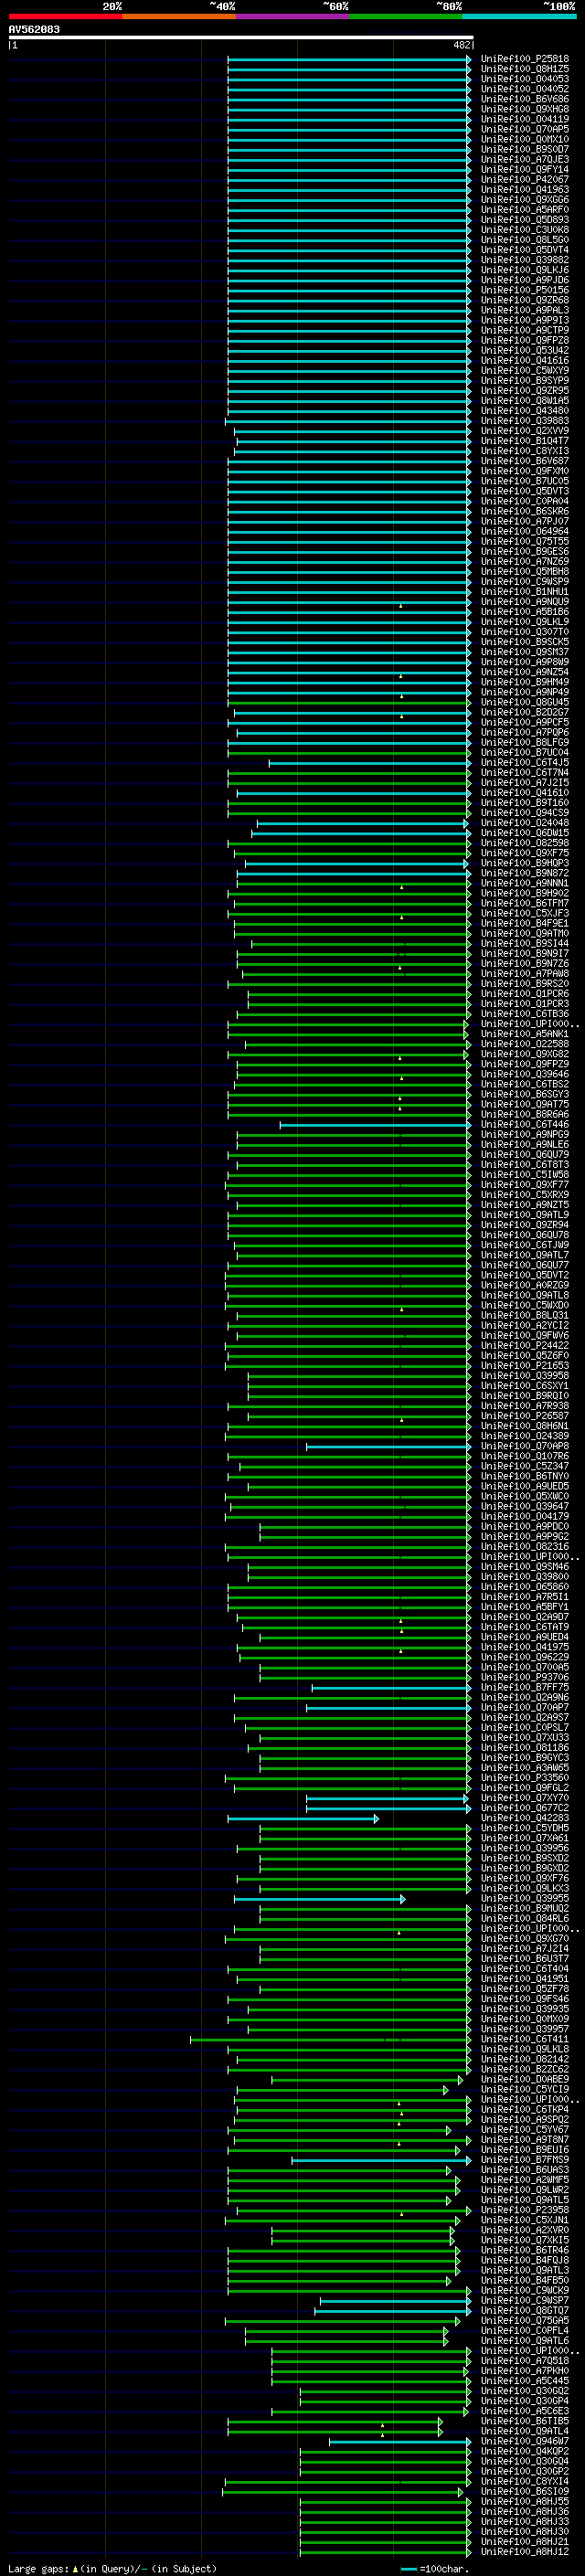Select label UniRef100_P21653
Image resolution: width=585 pixels, height=2576 pixels.
click(x=524, y=1366)
